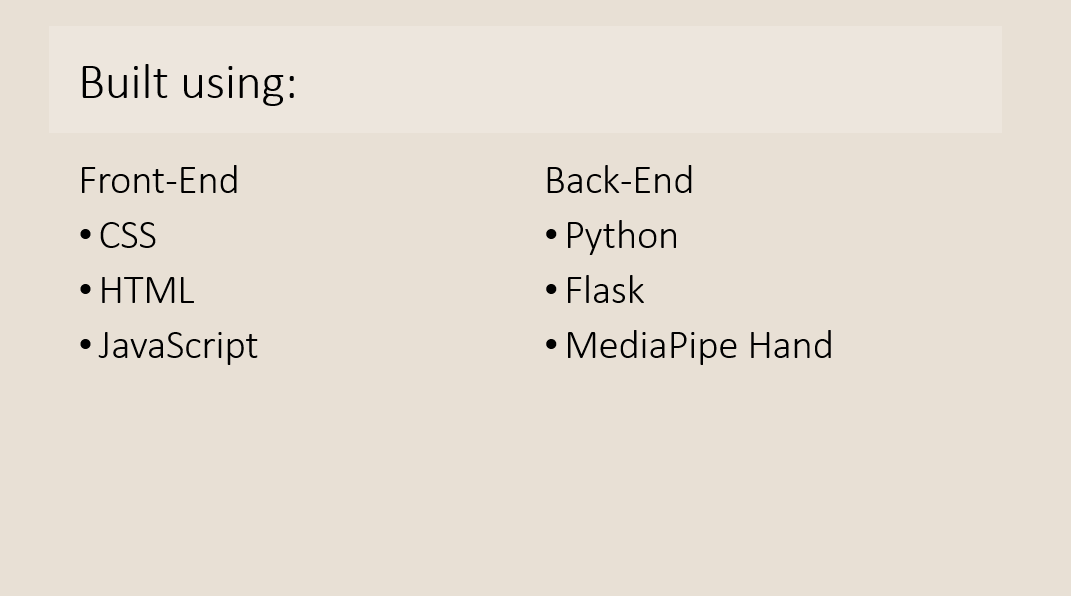This screenshot has height=596, width=1071.
Task: Select the Front-End column heading
Action: coord(158,181)
